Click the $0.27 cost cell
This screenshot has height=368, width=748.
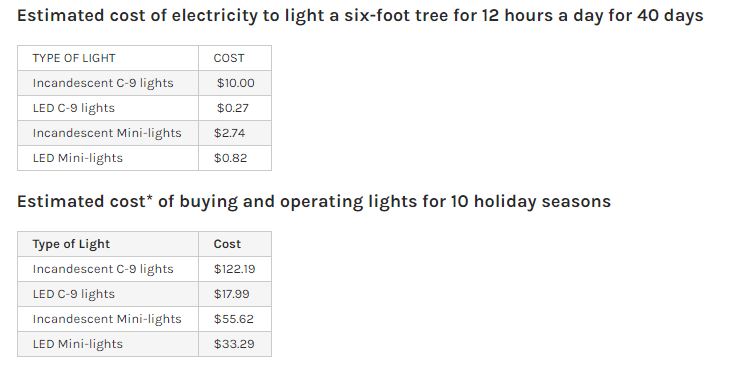click(x=233, y=108)
